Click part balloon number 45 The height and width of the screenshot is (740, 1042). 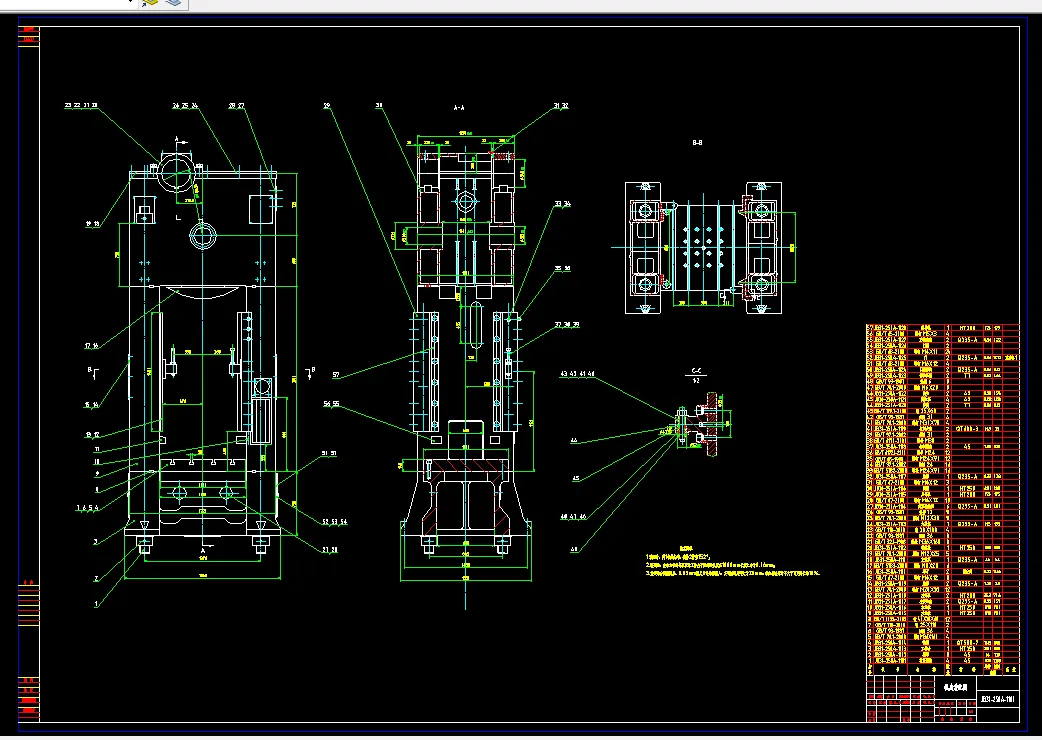575,479
